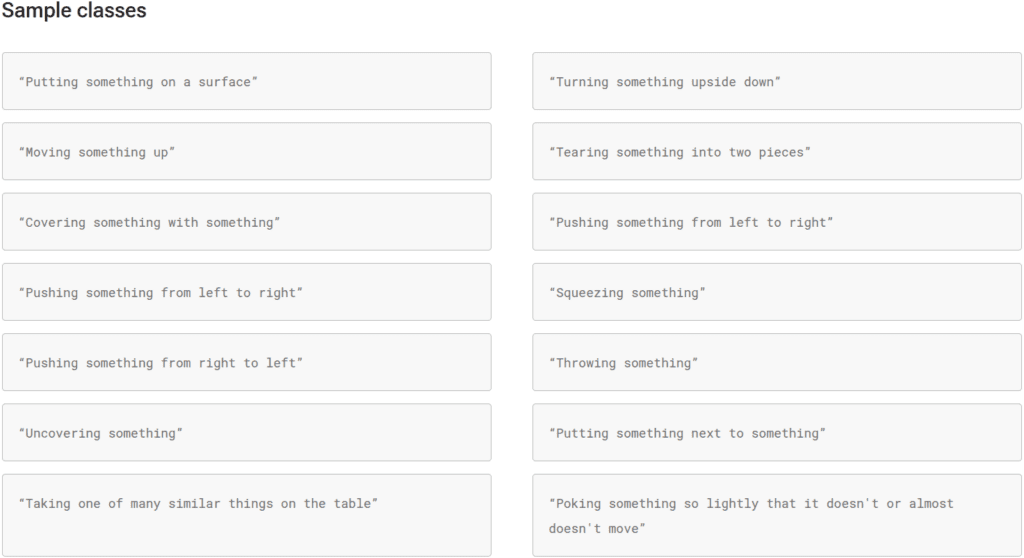Open the "Covering something with something" class
Viewport: 1024px width, 558px height.
tap(246, 222)
